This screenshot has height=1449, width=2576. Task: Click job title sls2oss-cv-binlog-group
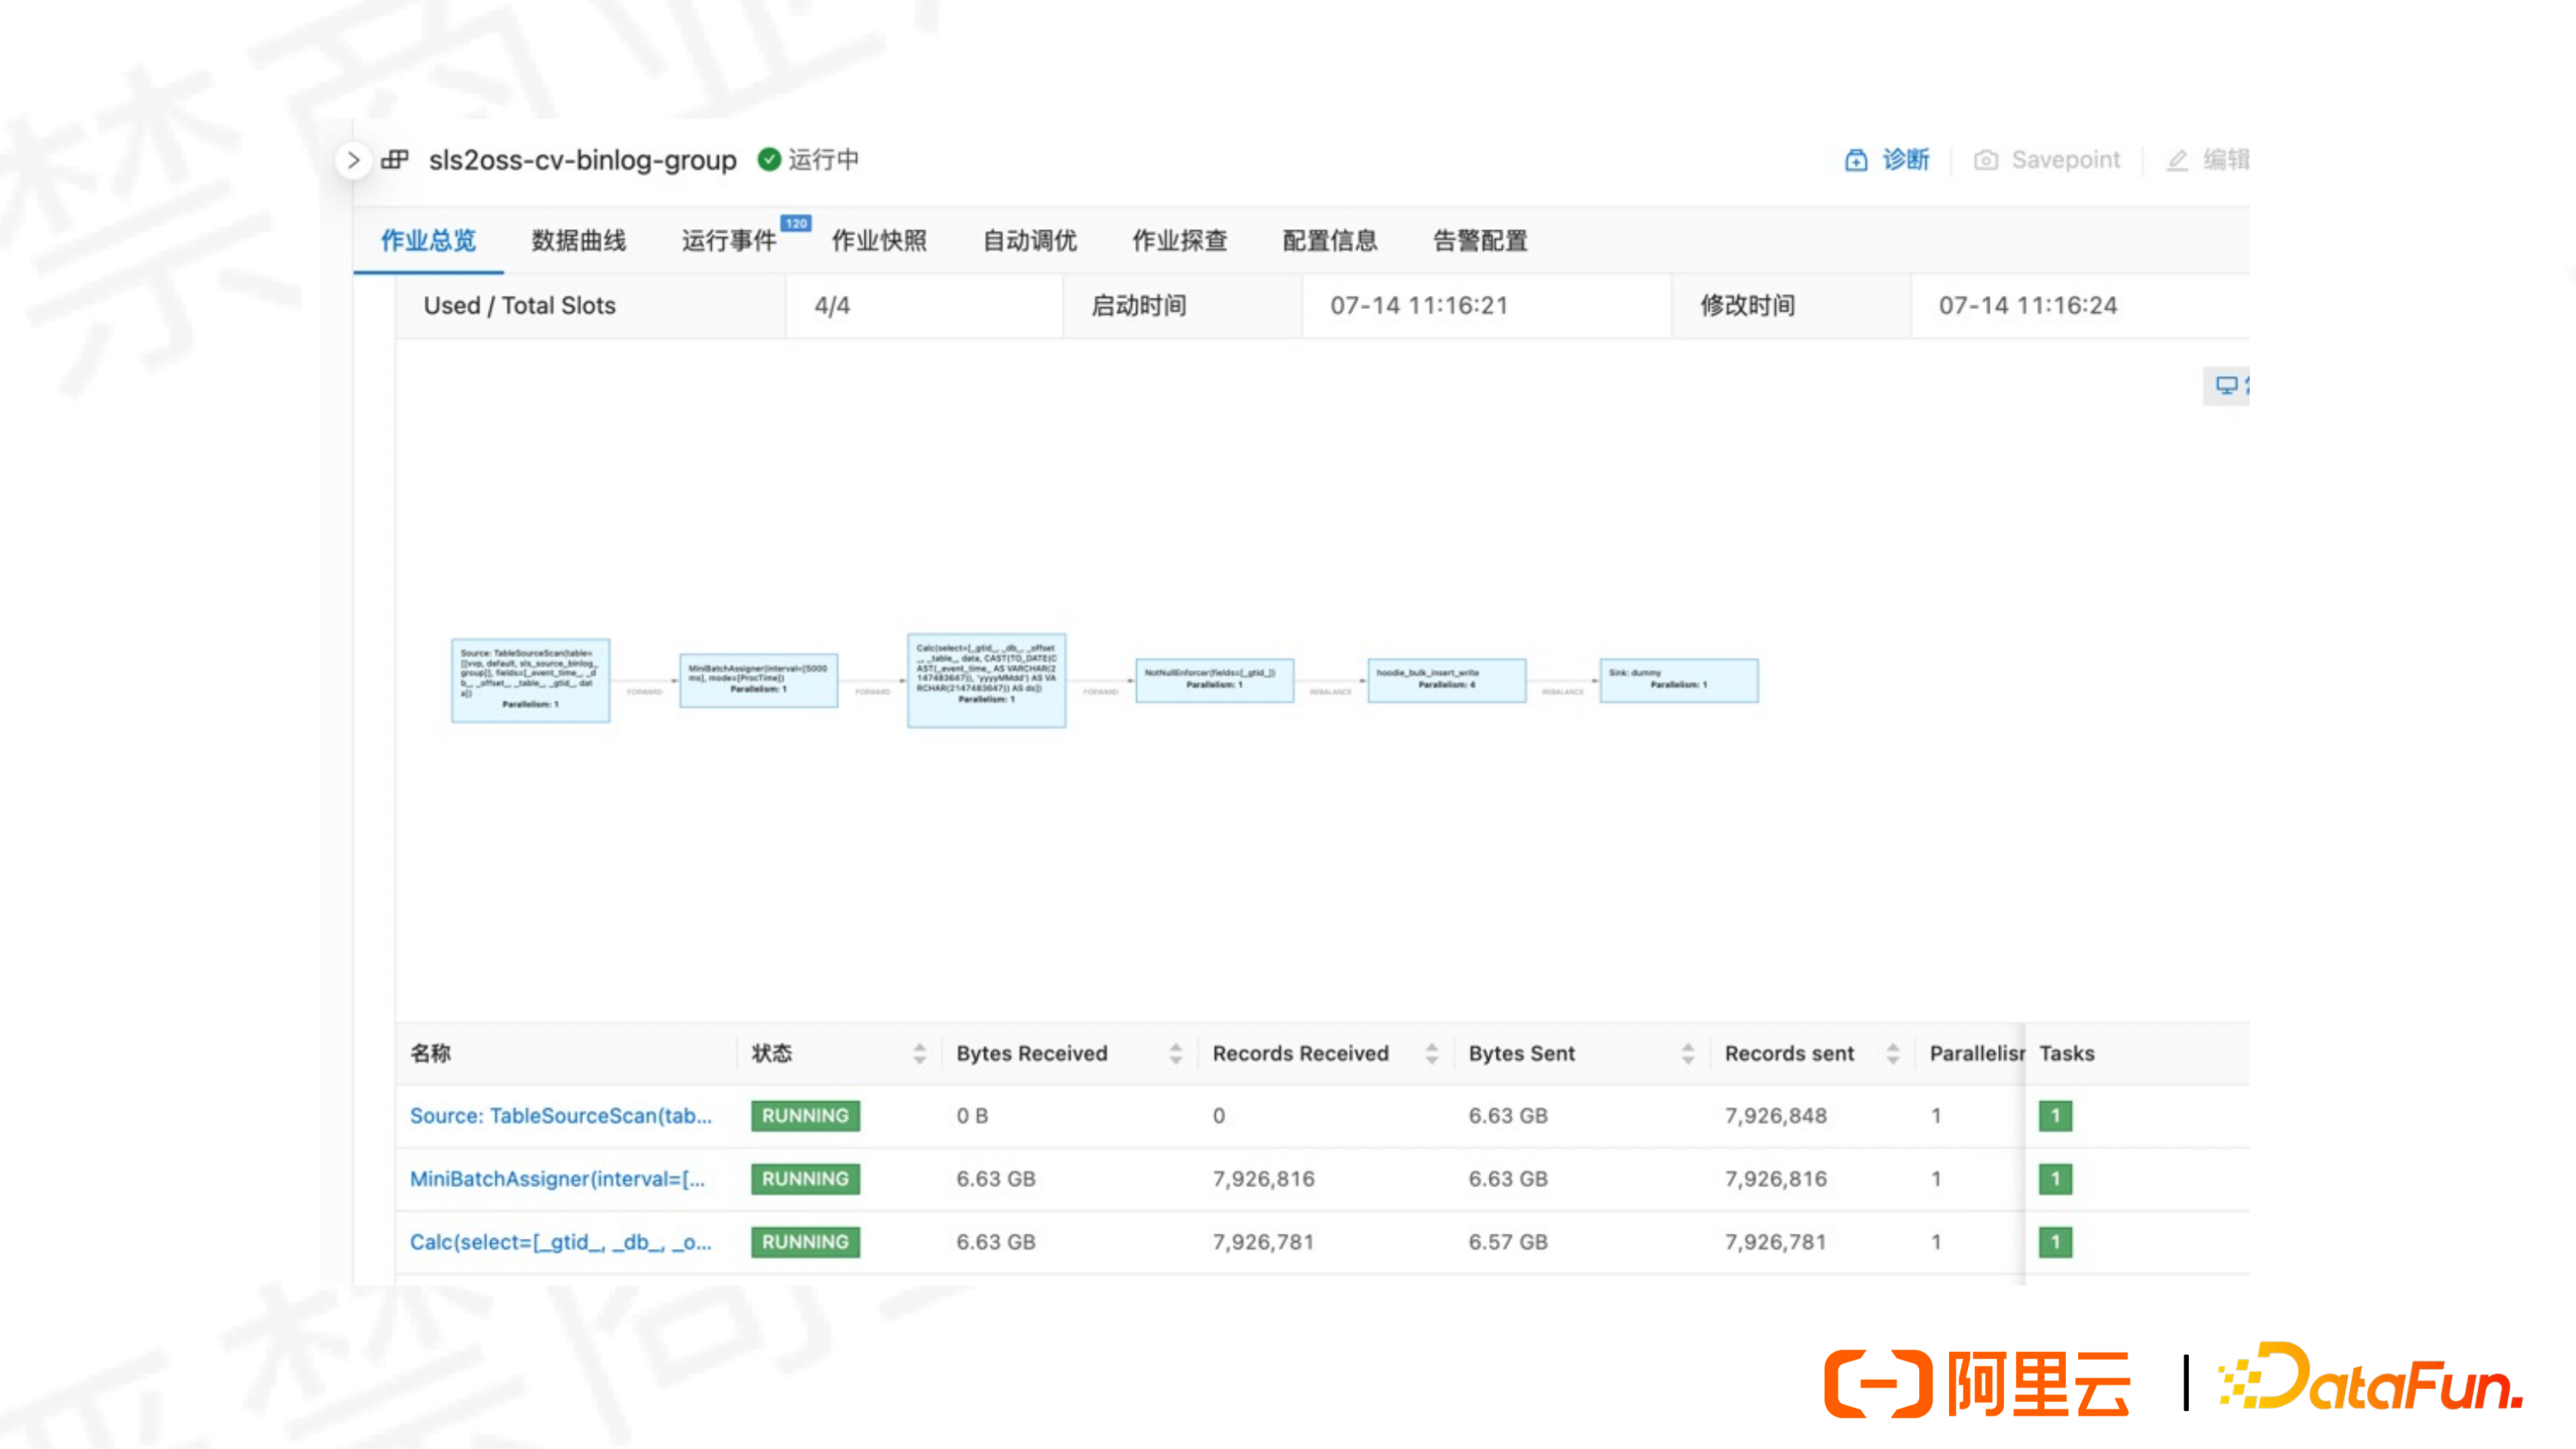[582, 160]
